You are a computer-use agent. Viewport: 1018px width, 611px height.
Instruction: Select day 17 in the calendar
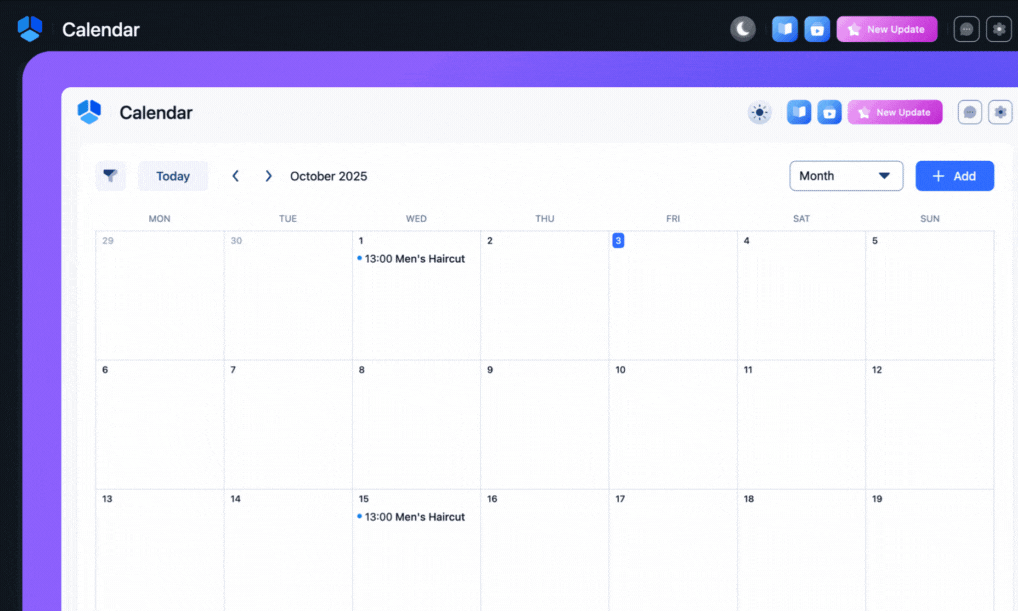[673, 550]
